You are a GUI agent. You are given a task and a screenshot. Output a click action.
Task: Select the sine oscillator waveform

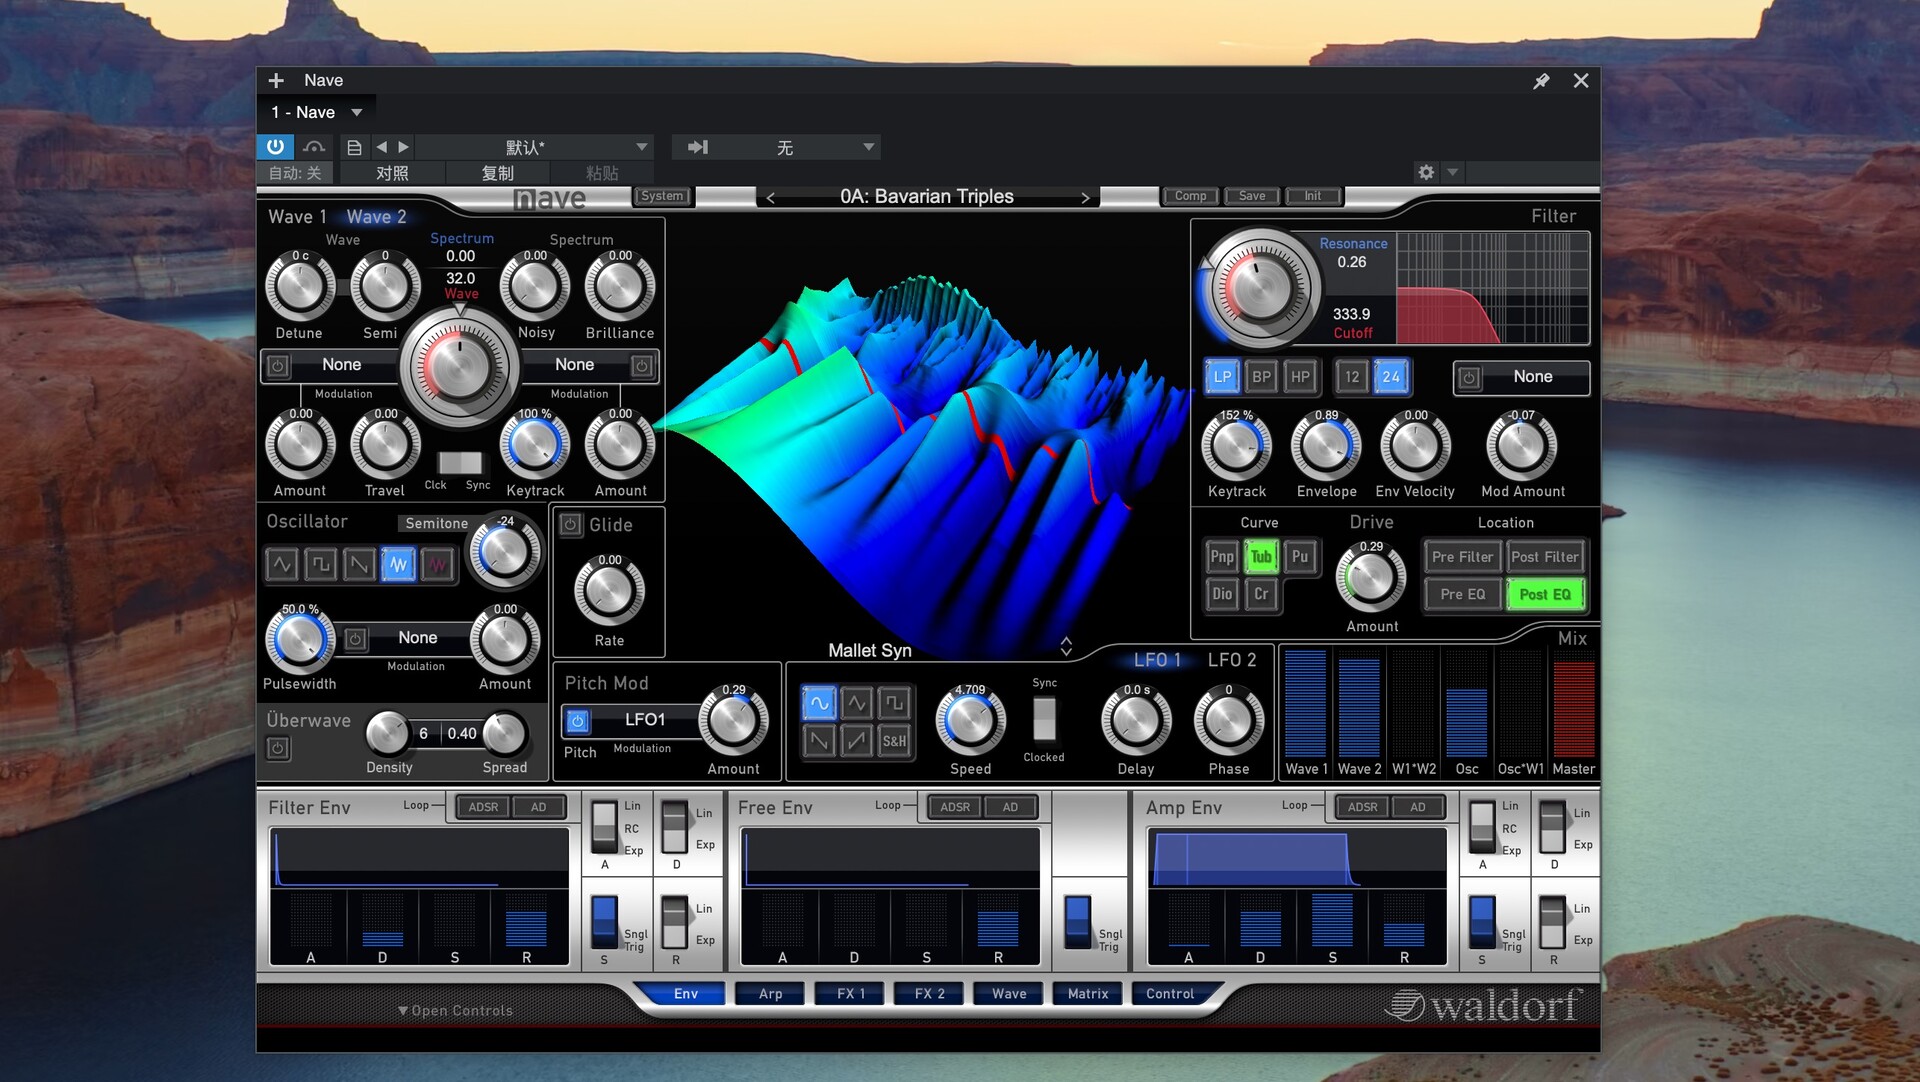tap(282, 564)
